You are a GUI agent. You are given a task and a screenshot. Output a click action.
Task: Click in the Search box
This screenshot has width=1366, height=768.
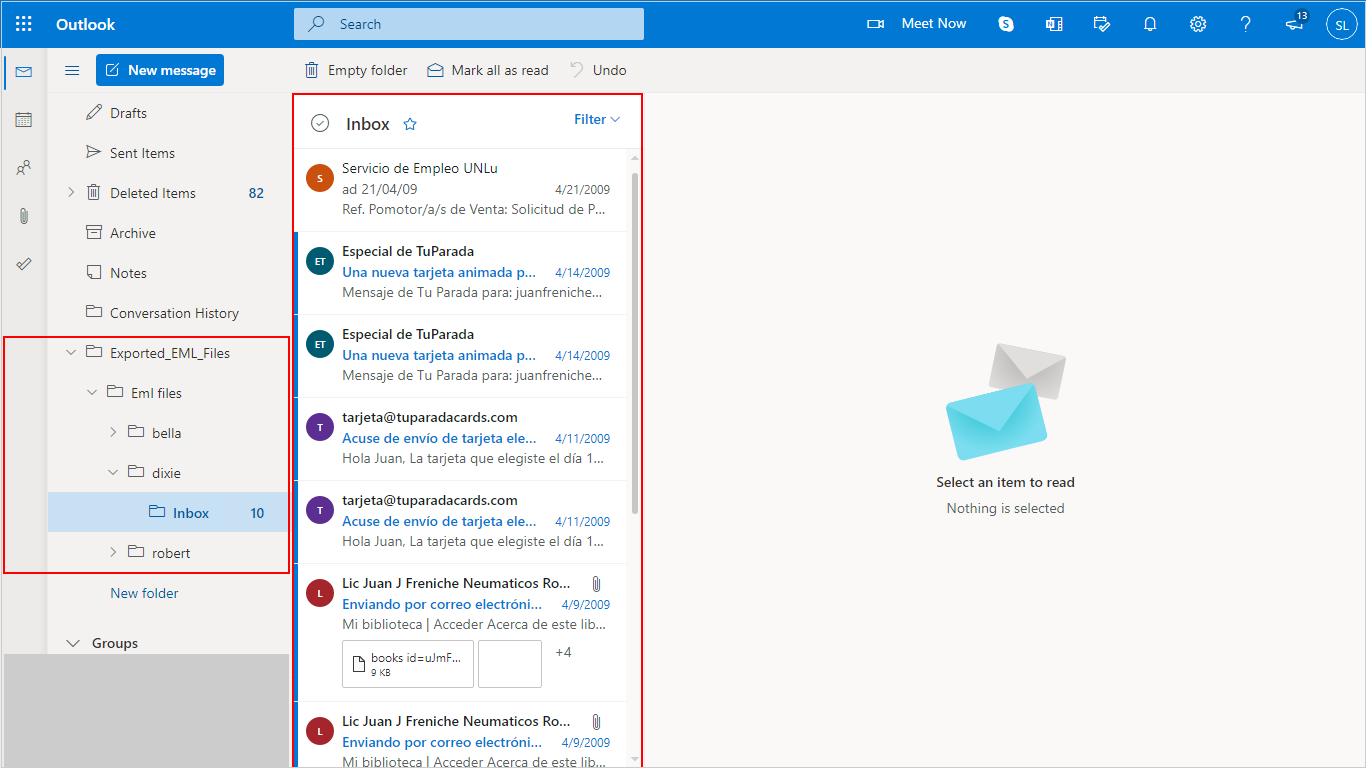tap(469, 24)
